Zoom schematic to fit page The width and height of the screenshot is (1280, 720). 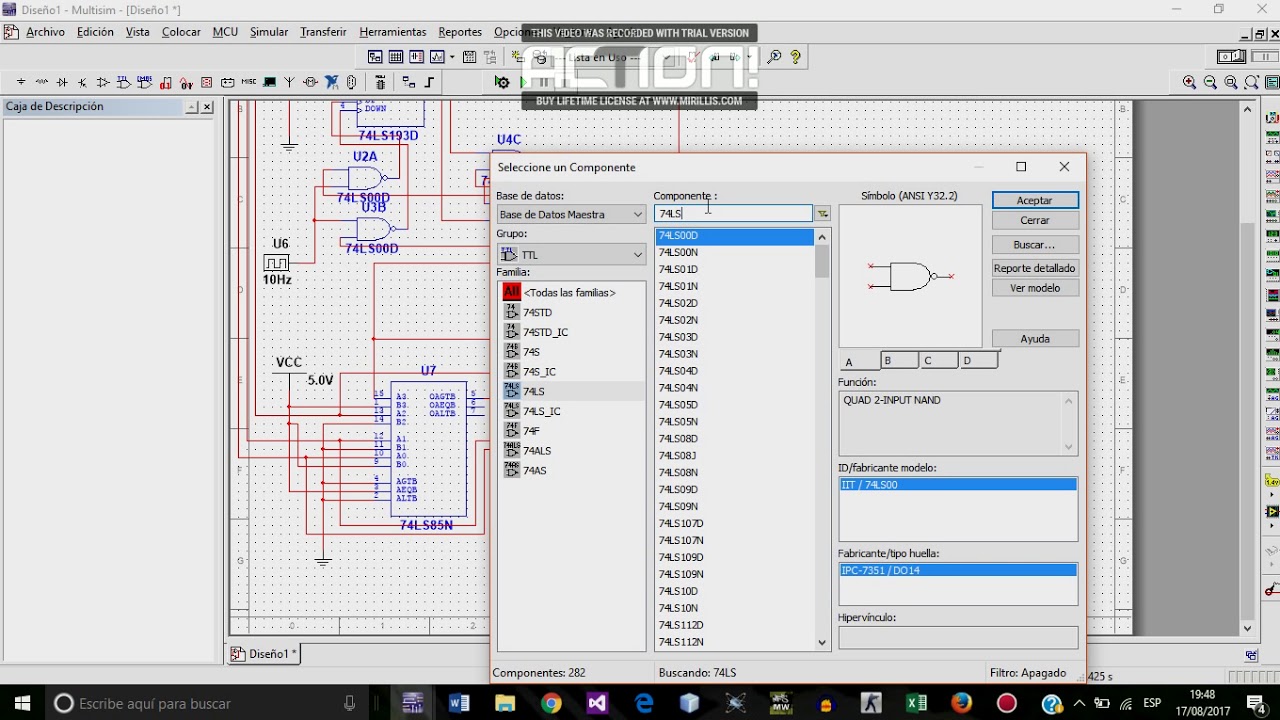[x=1252, y=82]
